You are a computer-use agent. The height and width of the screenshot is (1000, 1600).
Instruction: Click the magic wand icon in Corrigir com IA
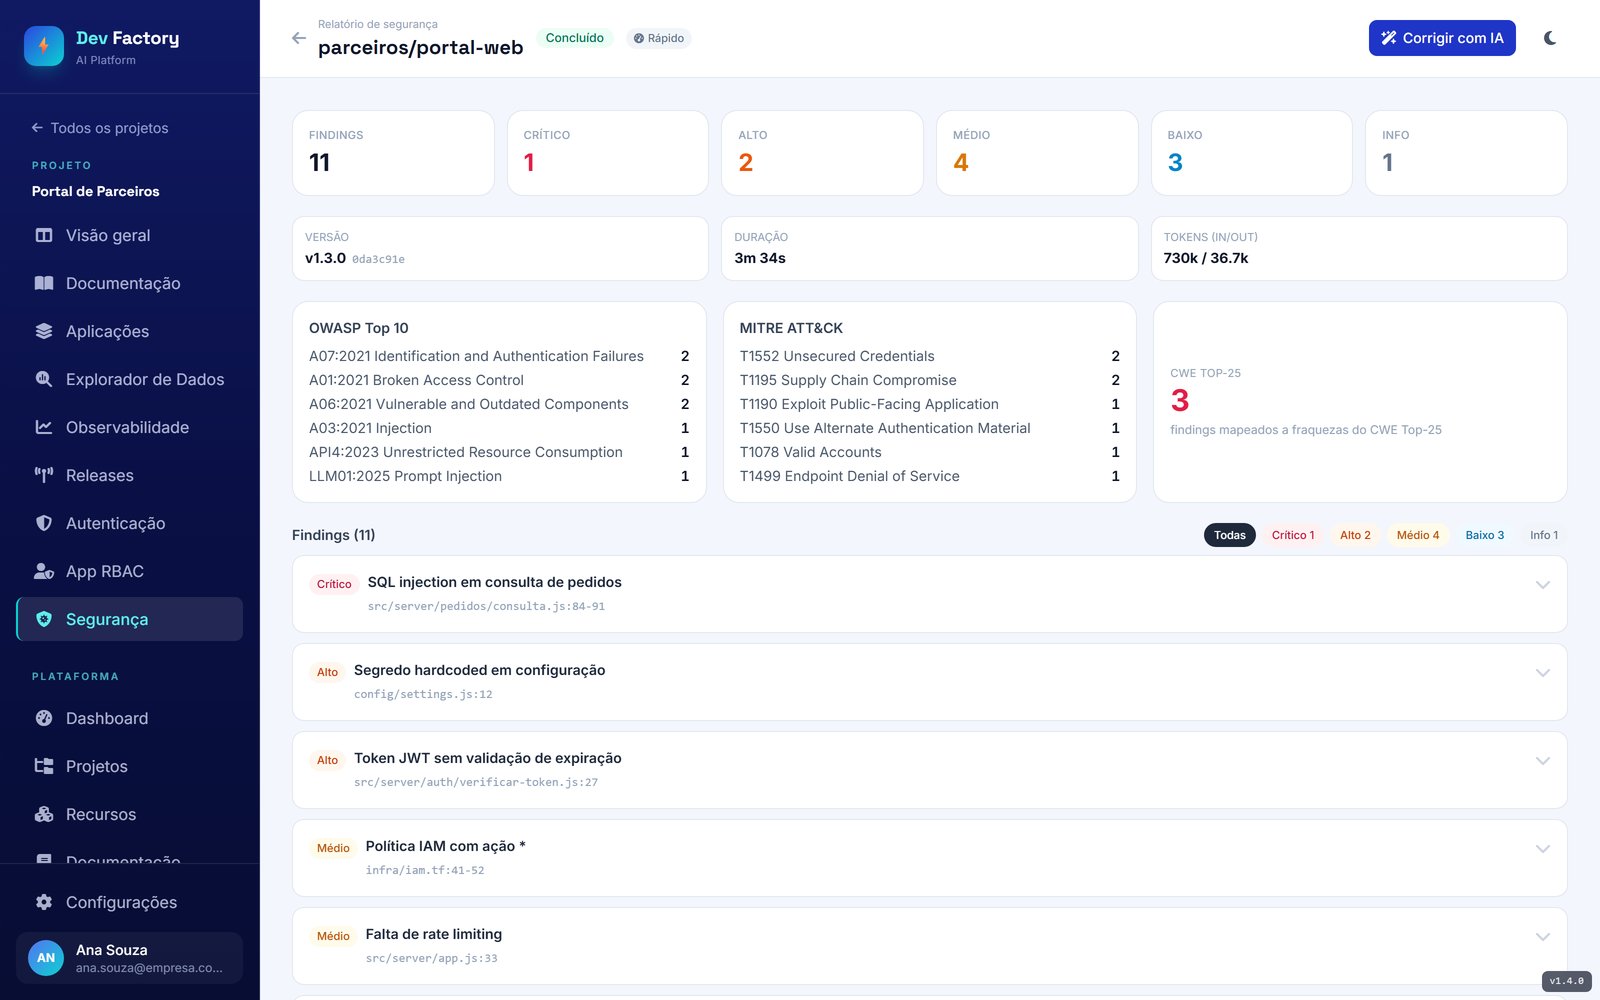[x=1389, y=38]
